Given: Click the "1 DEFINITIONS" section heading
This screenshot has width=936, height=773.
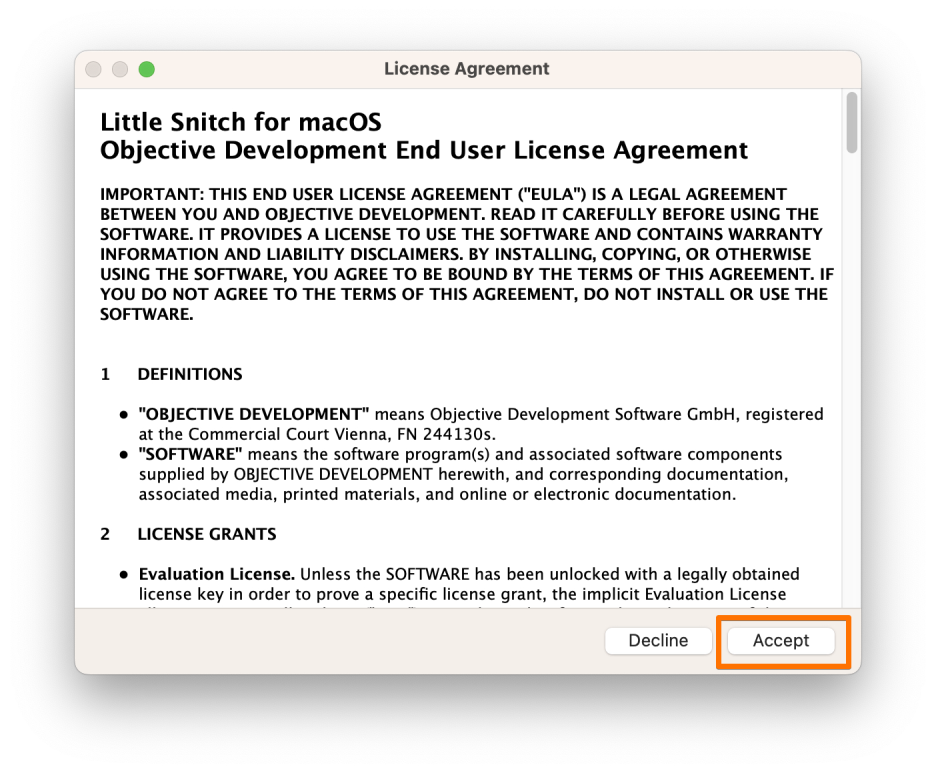Looking at the screenshot, I should pyautogui.click(x=171, y=374).
